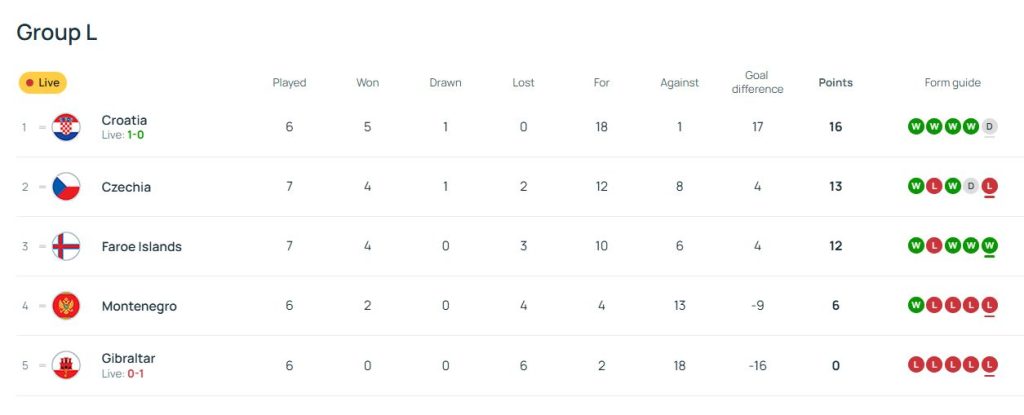Click the Czechia flag icon

66,187
